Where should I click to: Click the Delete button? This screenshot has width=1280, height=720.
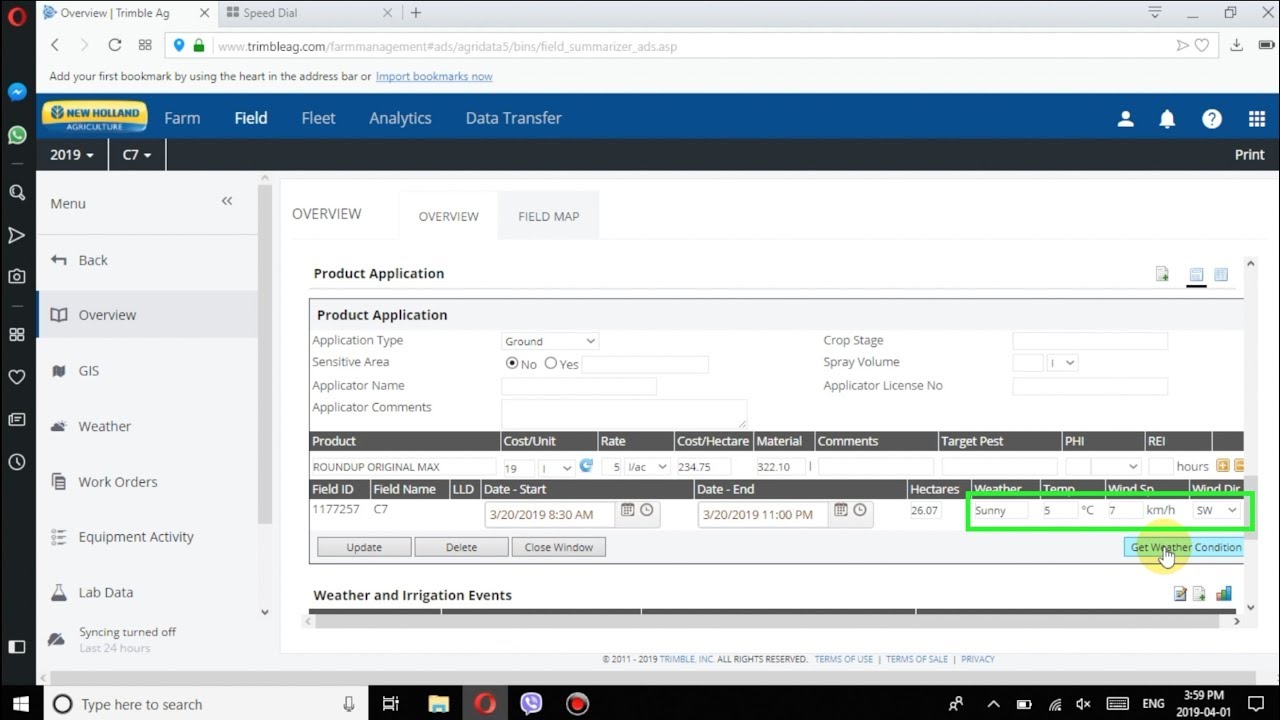461,547
